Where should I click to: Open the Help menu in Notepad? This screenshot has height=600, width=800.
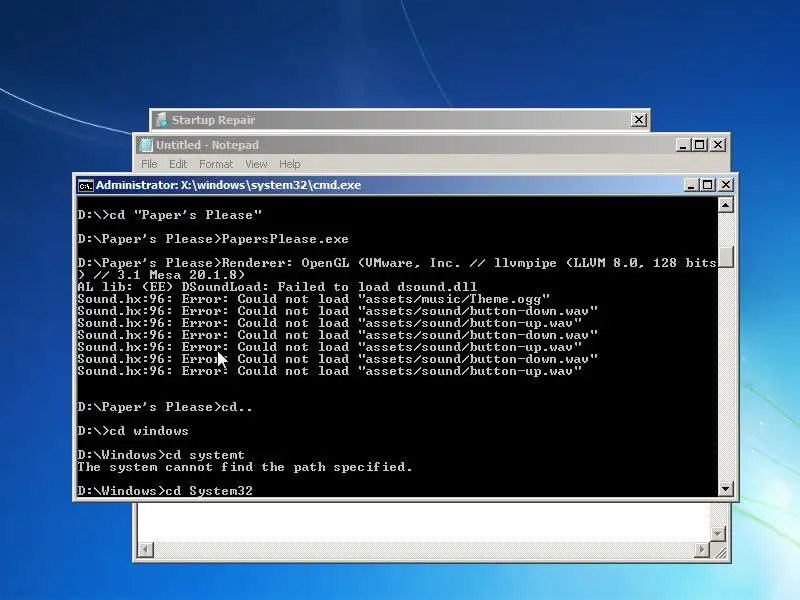[289, 164]
